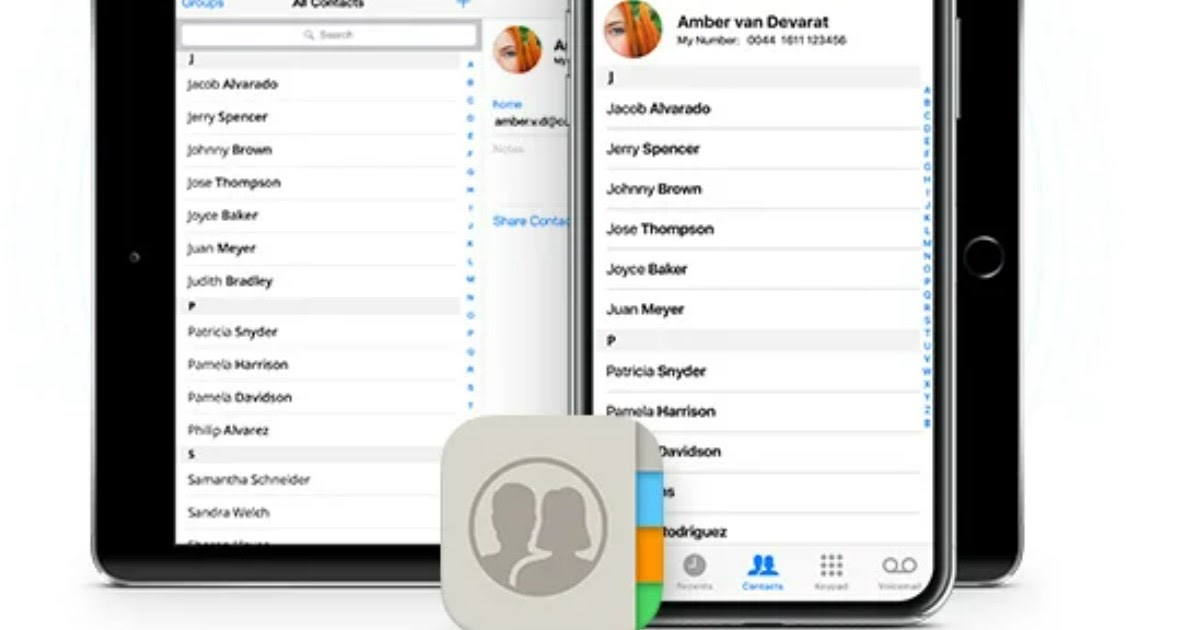Click the alphabet index strip on iPad
The image size is (1200, 630).
click(470, 235)
